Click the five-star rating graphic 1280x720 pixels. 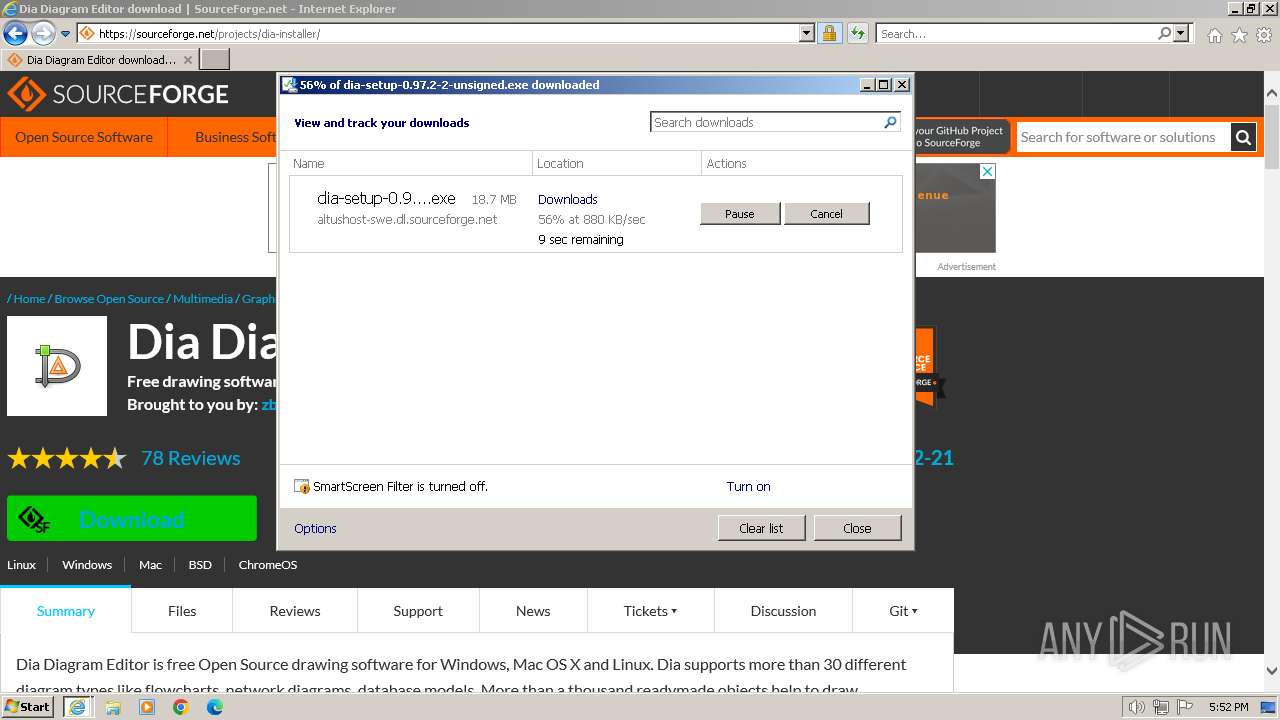point(67,458)
